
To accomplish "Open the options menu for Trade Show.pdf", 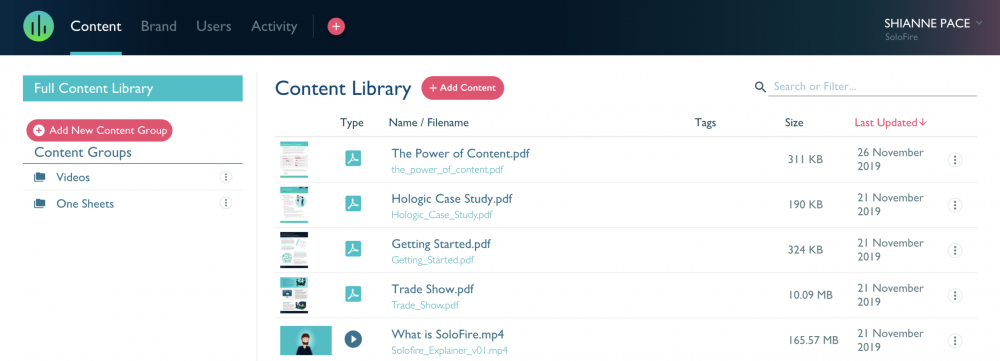I will click(955, 295).
